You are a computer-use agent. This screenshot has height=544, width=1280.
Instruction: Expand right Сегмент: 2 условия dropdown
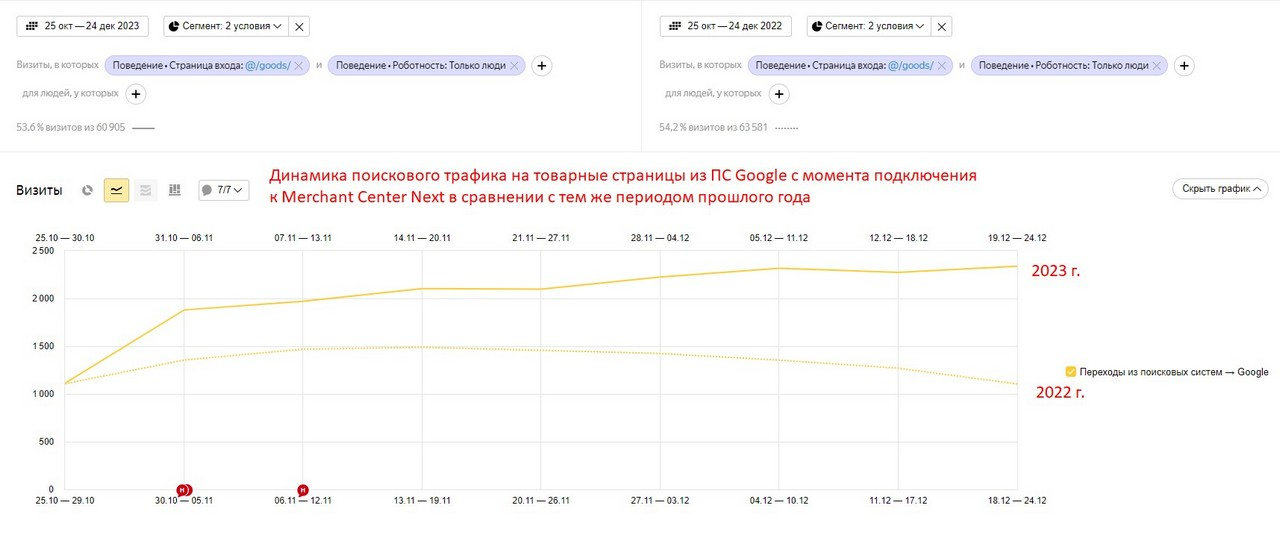868,26
